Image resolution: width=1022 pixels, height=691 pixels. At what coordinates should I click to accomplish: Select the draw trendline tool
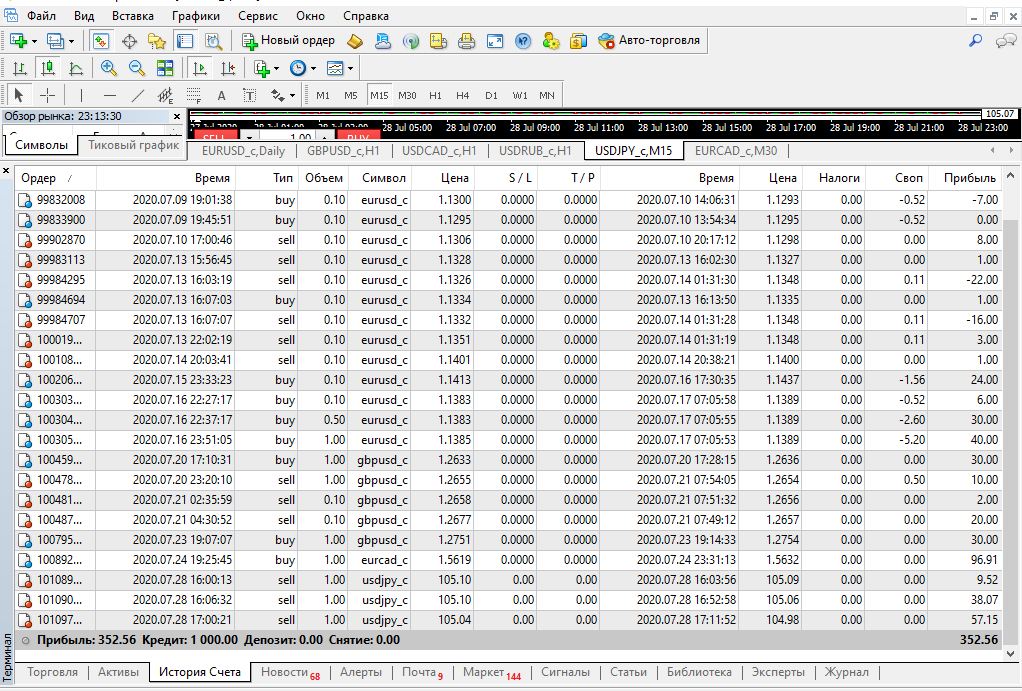[x=138, y=95]
